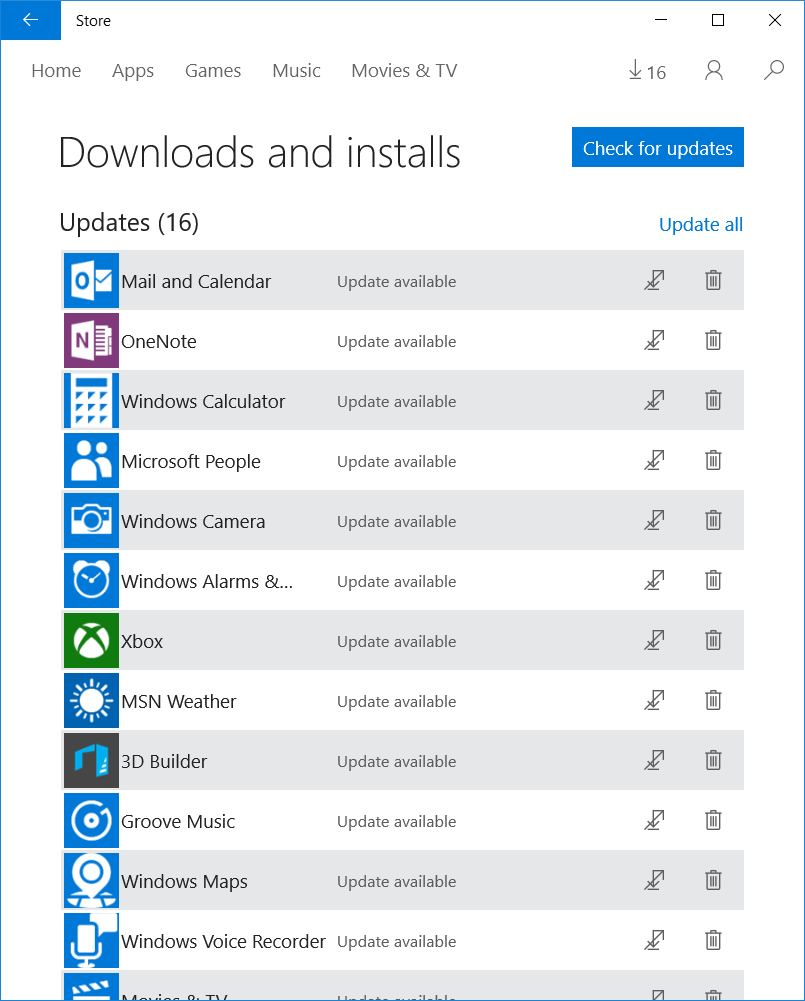Start the Windows Voice Recorder update download

[x=654, y=940]
